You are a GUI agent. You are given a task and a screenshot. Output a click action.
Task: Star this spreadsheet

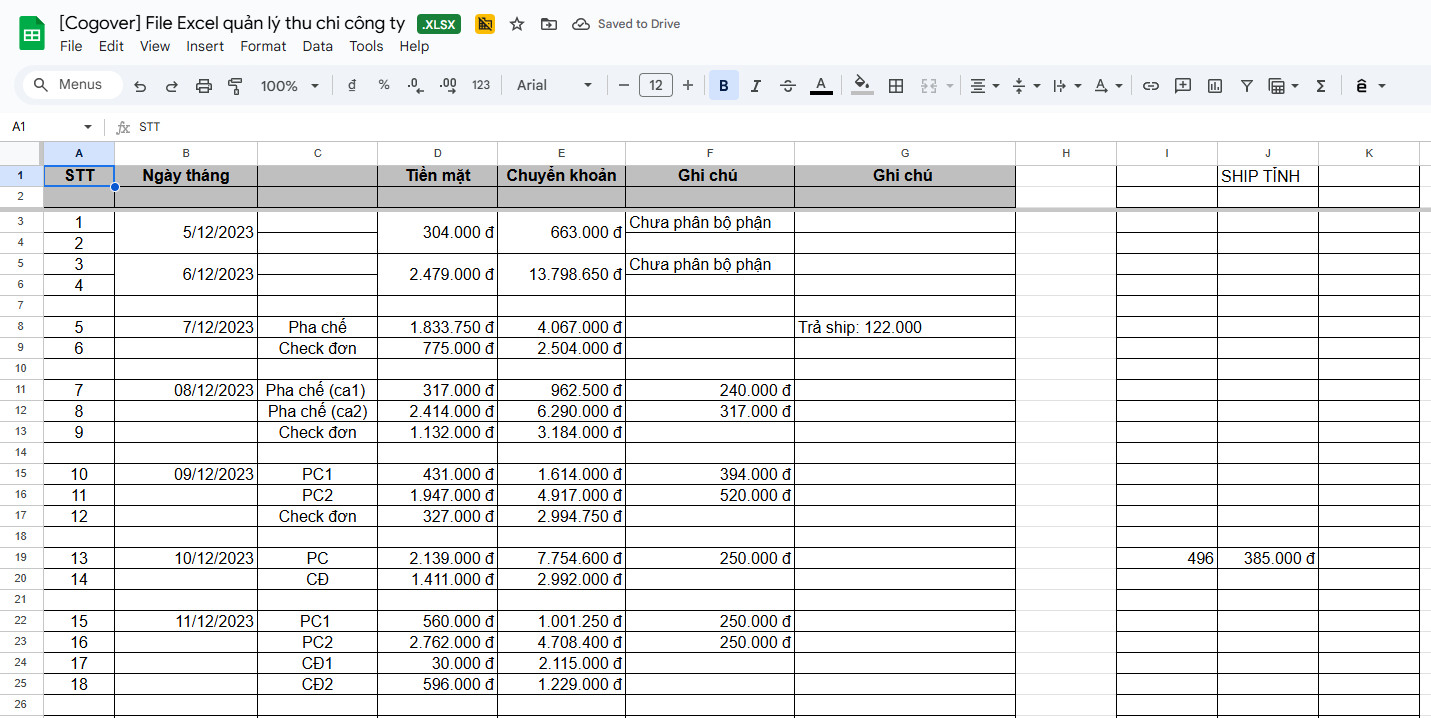pyautogui.click(x=516, y=23)
